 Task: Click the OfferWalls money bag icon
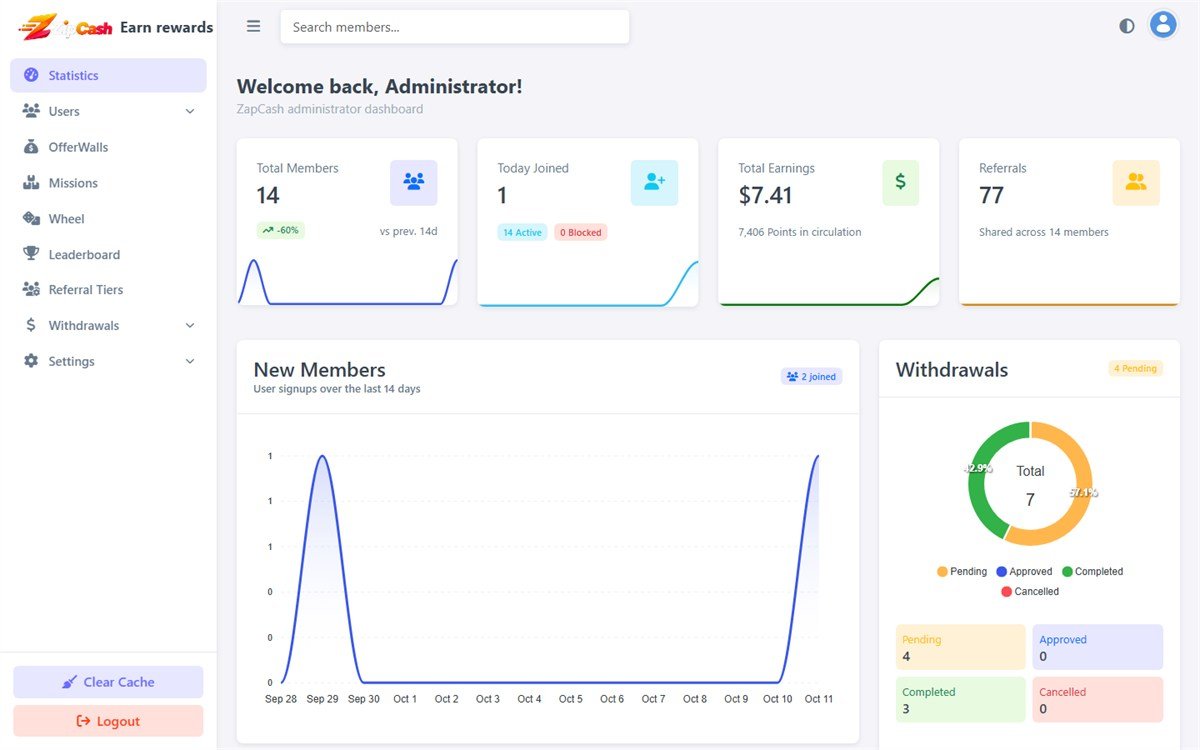[31, 147]
